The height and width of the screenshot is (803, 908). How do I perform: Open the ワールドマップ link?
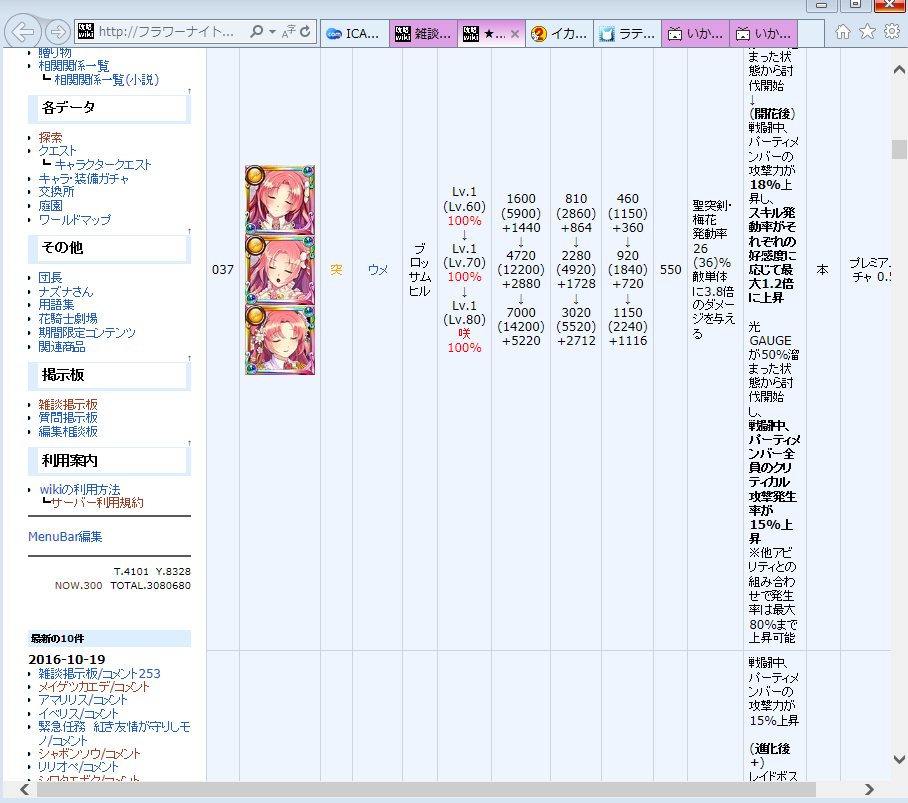pos(75,219)
